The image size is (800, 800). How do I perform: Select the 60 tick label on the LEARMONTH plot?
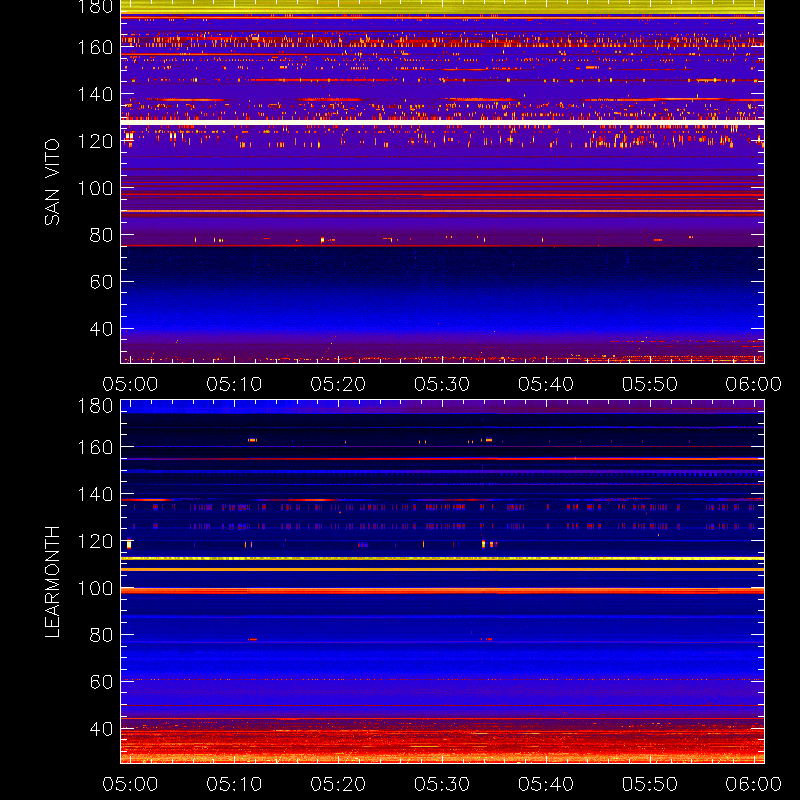coord(102,682)
